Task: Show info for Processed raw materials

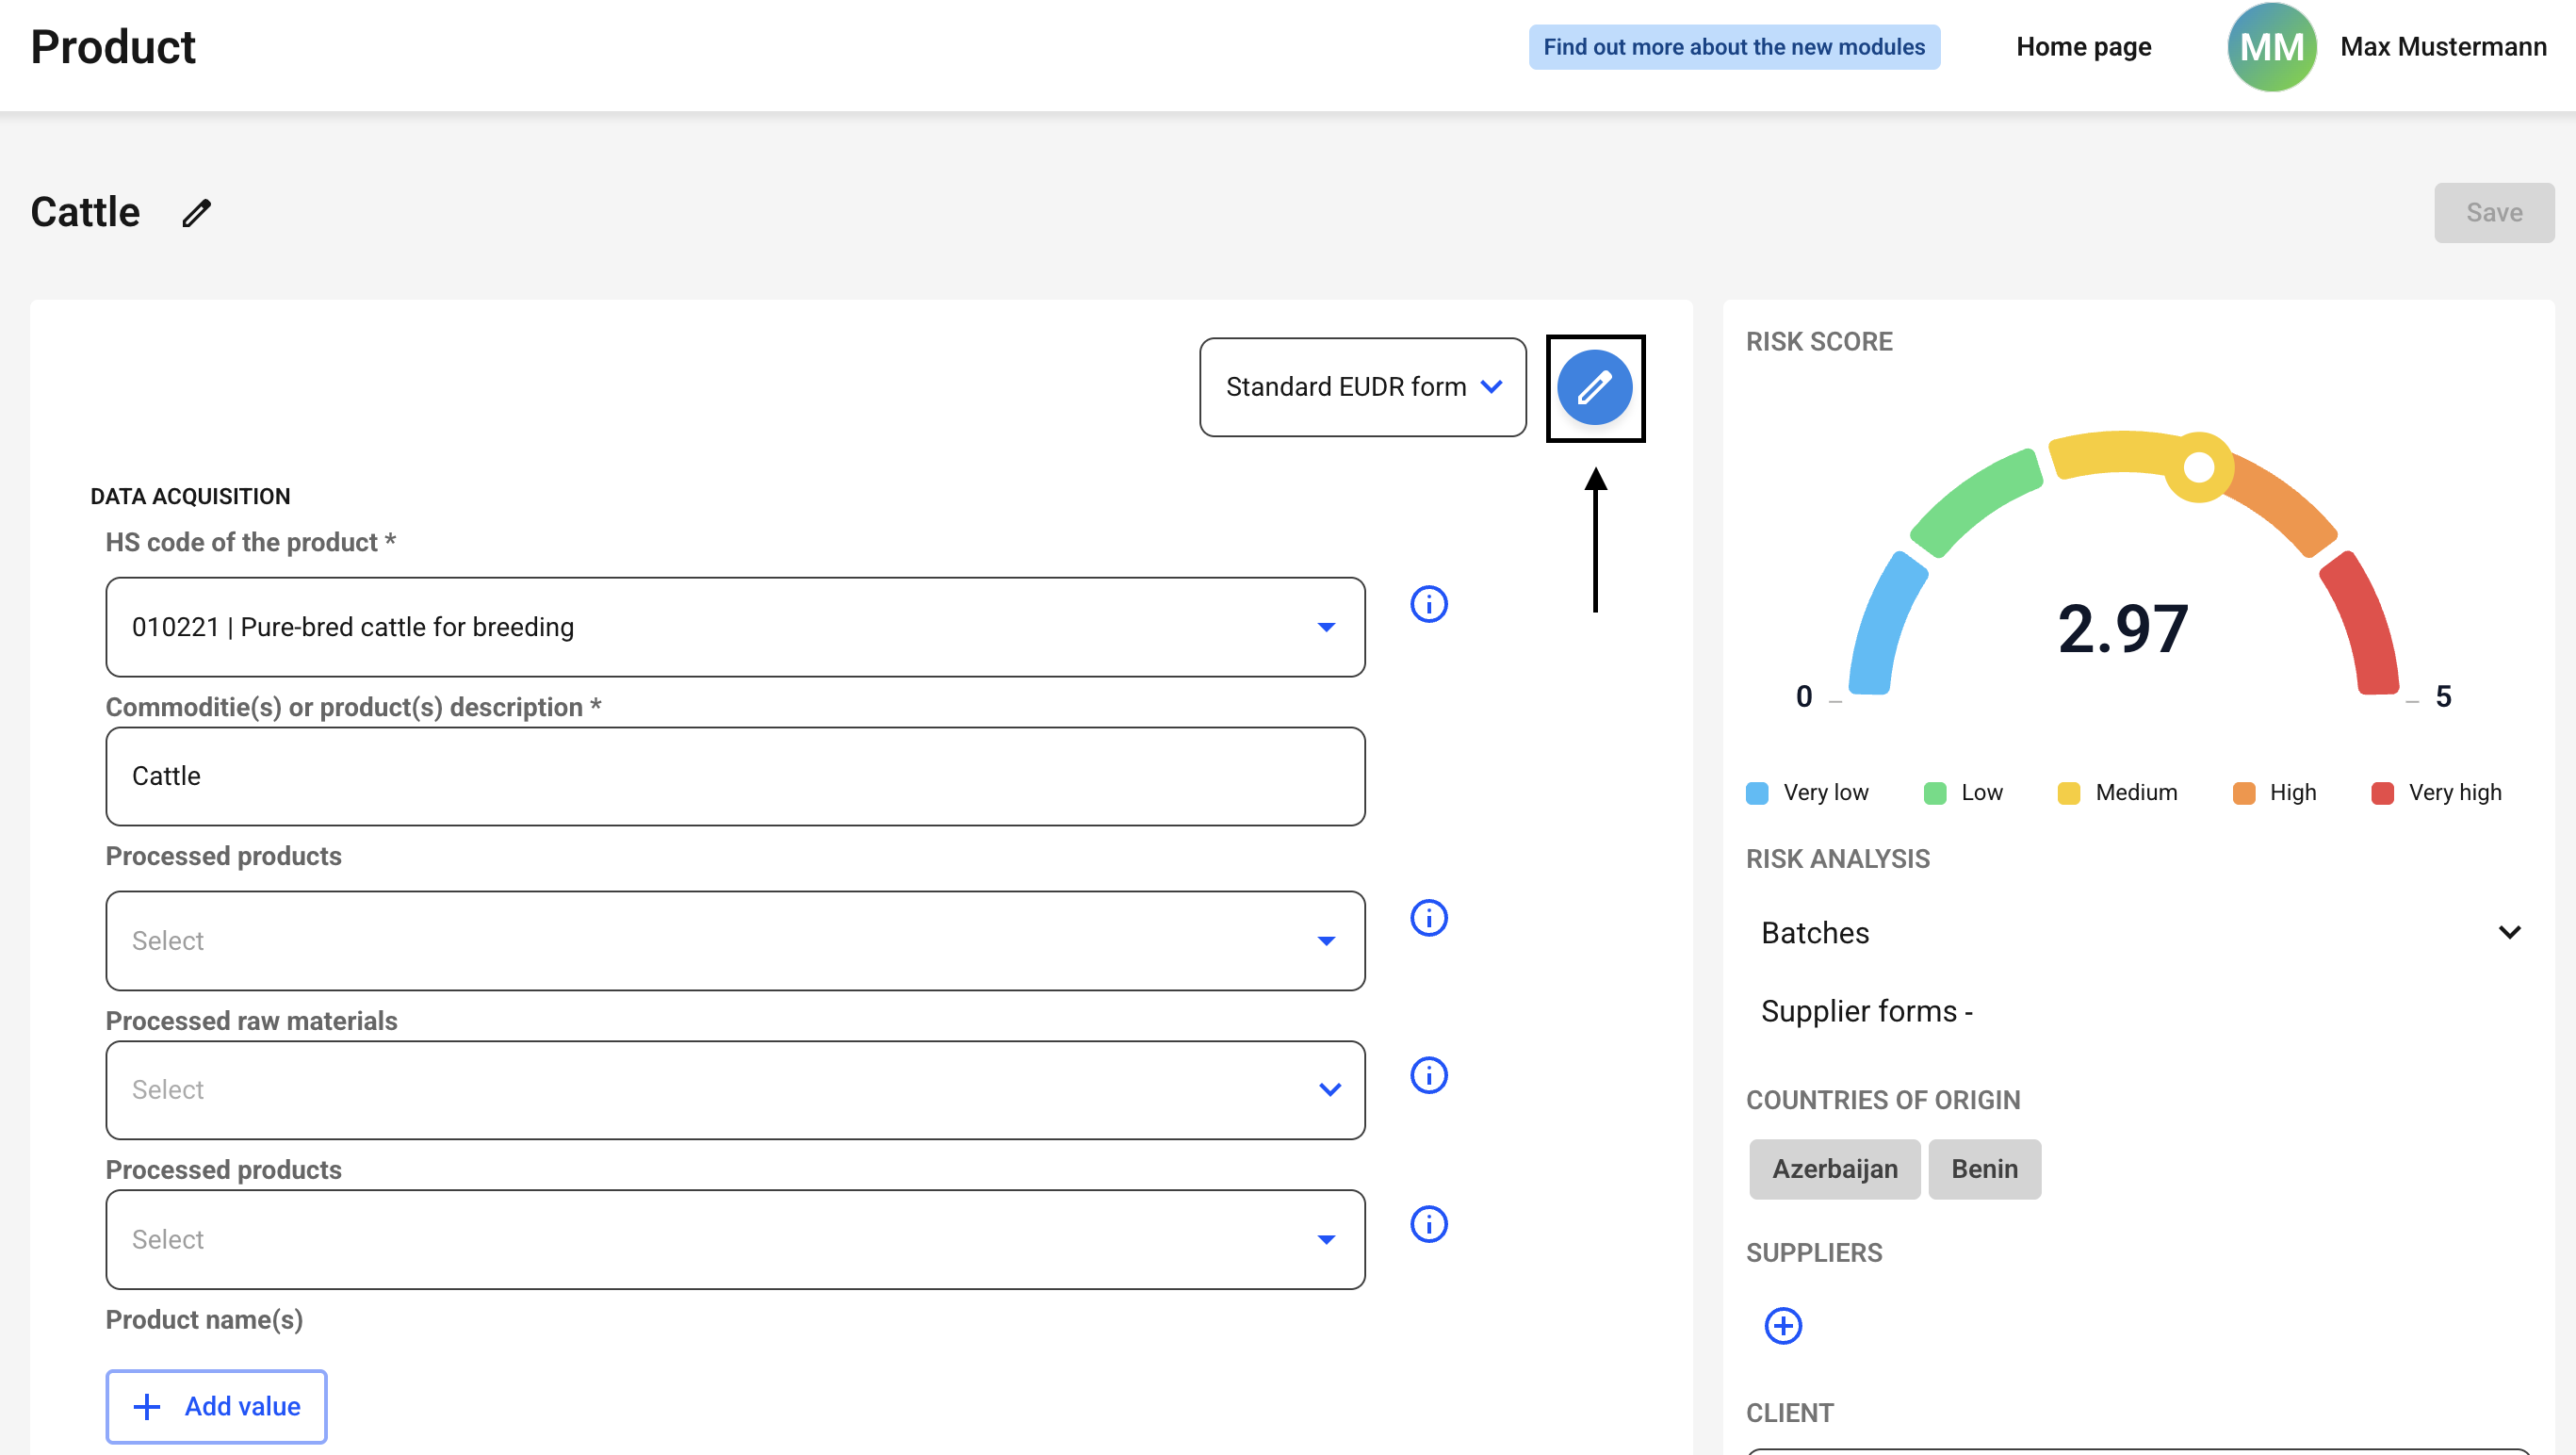Action: coord(1428,1075)
